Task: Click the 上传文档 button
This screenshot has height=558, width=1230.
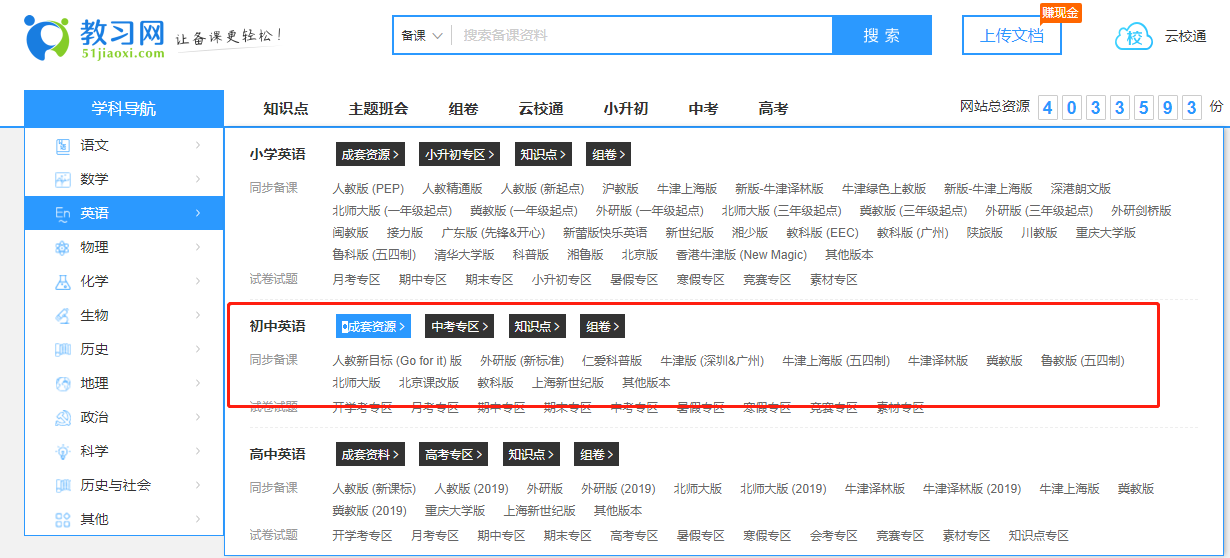Action: pyautogui.click(x=1012, y=35)
